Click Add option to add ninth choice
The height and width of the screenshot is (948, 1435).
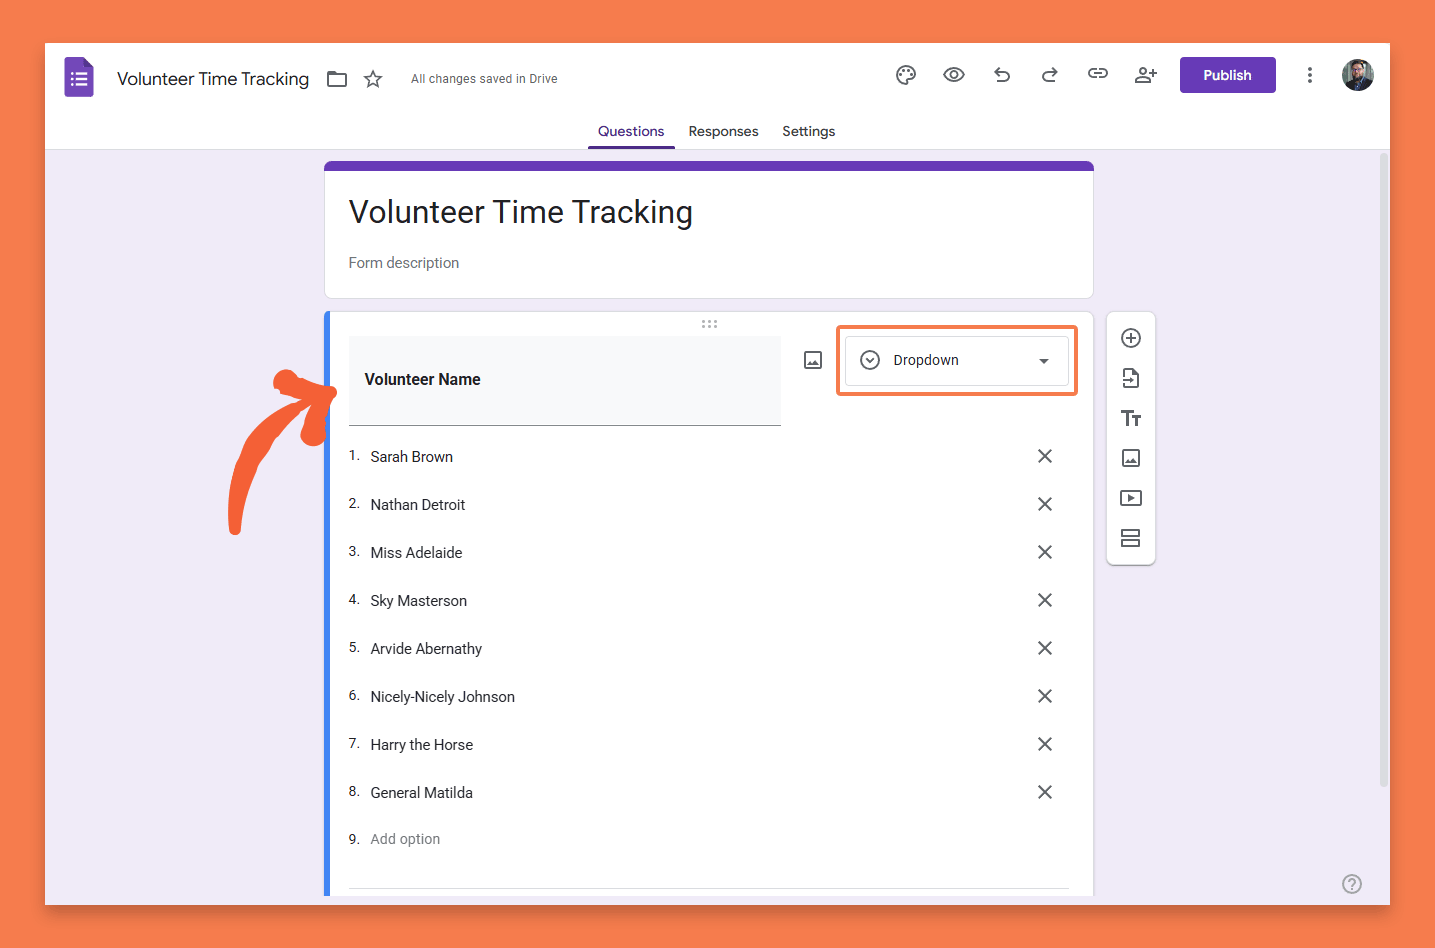pos(405,839)
